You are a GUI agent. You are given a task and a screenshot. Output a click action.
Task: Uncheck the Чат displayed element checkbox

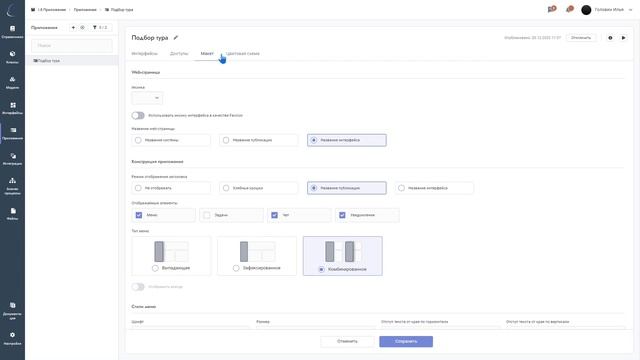tap(274, 215)
